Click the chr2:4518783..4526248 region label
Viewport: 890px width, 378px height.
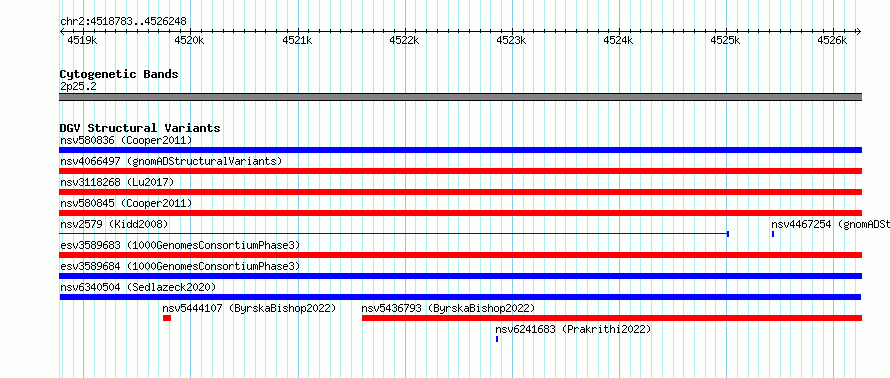coord(123,22)
